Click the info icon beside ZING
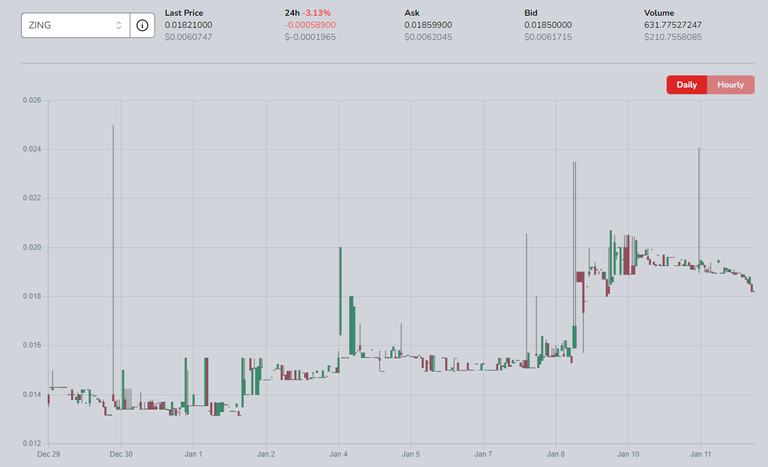Viewport: 768px width, 467px height. (x=142, y=25)
